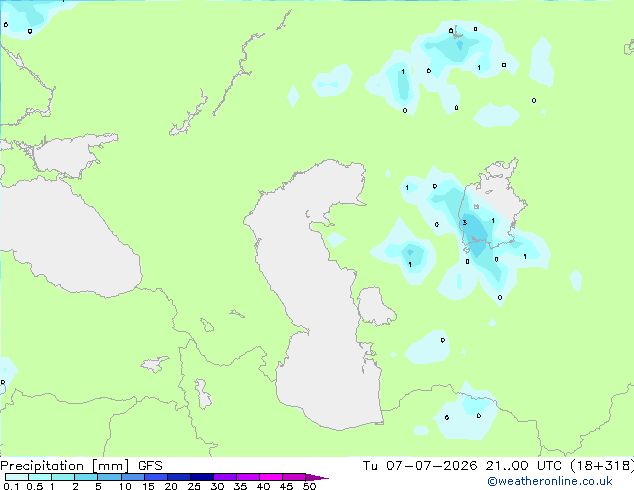Click the 20–25 mm dark blue swatch

[178, 477]
